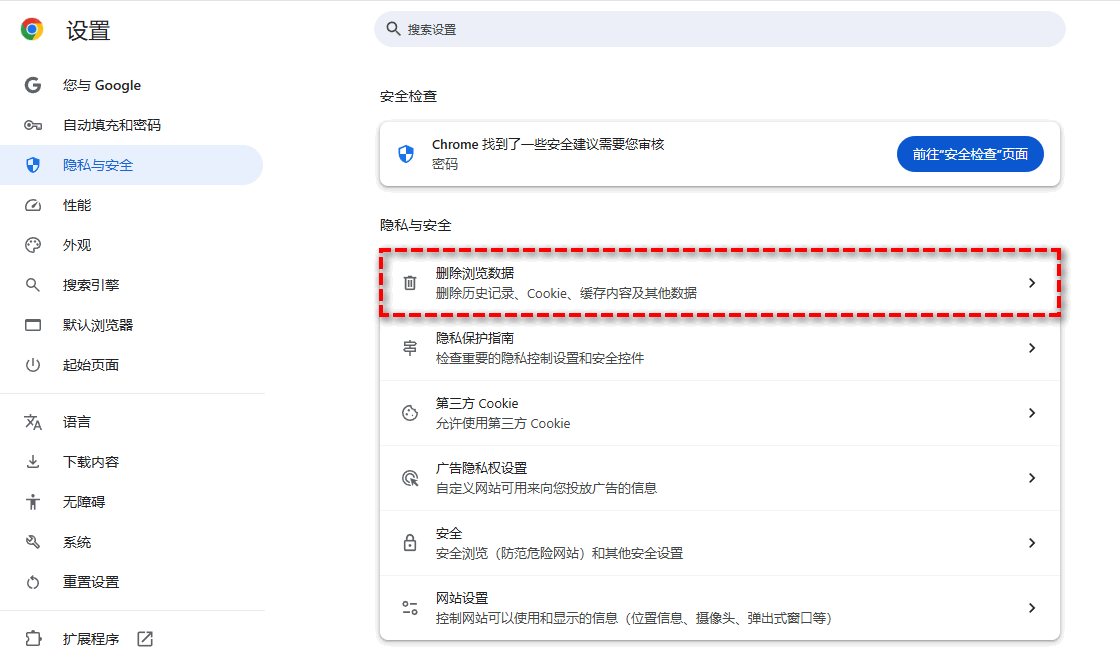
Task: Open the 网站设置 row arrow
Action: pos(1032,608)
